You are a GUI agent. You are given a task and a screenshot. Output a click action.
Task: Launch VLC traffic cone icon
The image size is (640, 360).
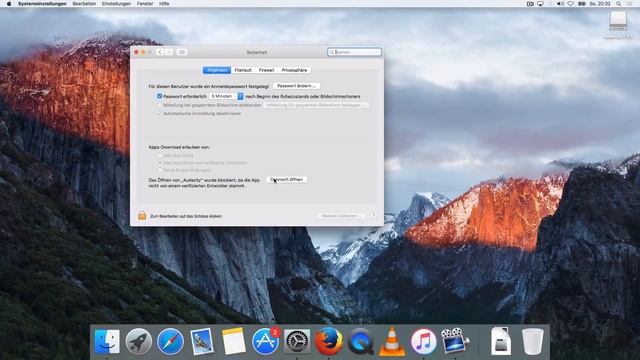click(x=392, y=341)
